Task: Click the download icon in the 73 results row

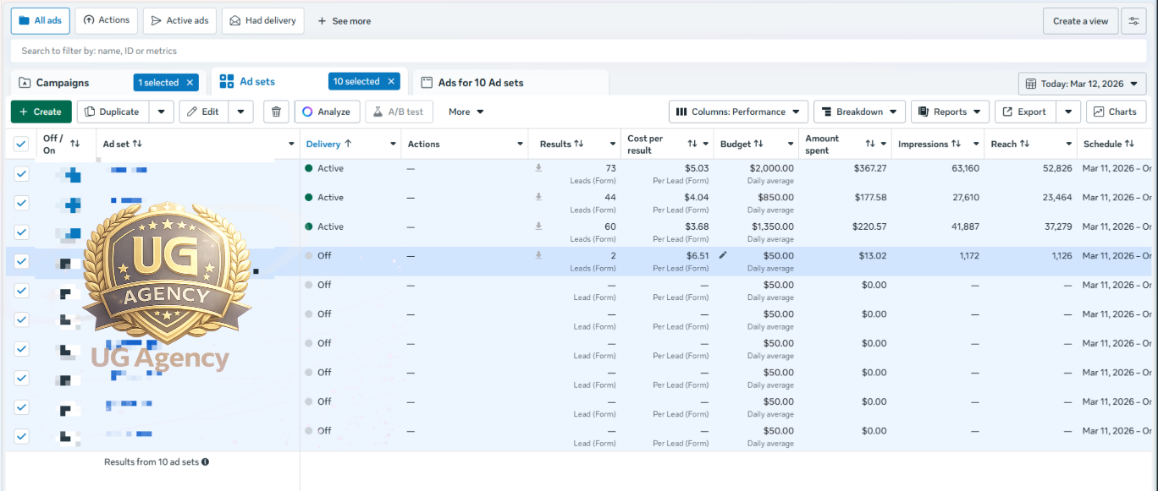Action: pyautogui.click(x=538, y=168)
